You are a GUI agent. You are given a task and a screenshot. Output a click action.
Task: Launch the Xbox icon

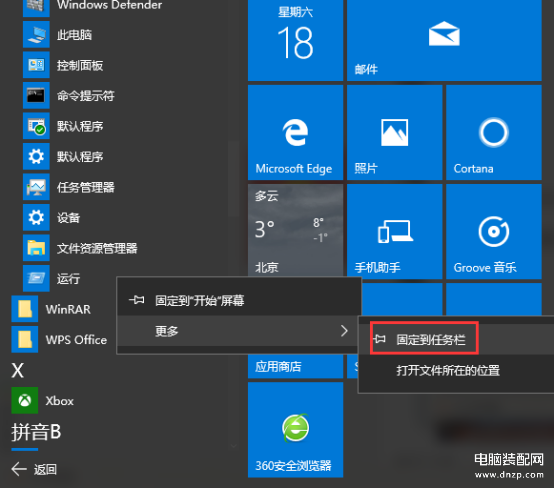coord(25,400)
